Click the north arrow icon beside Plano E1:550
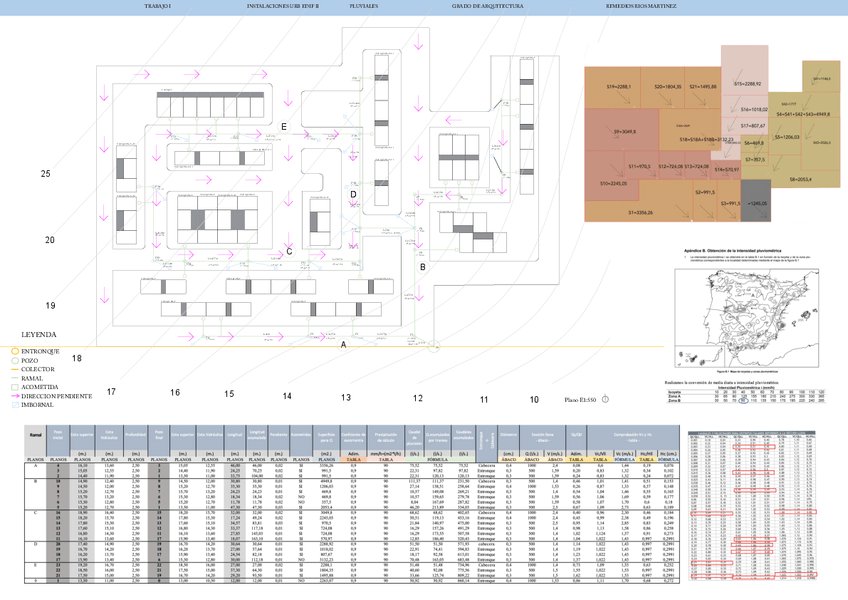Viewport: 848px width, 600px height. coord(605,399)
